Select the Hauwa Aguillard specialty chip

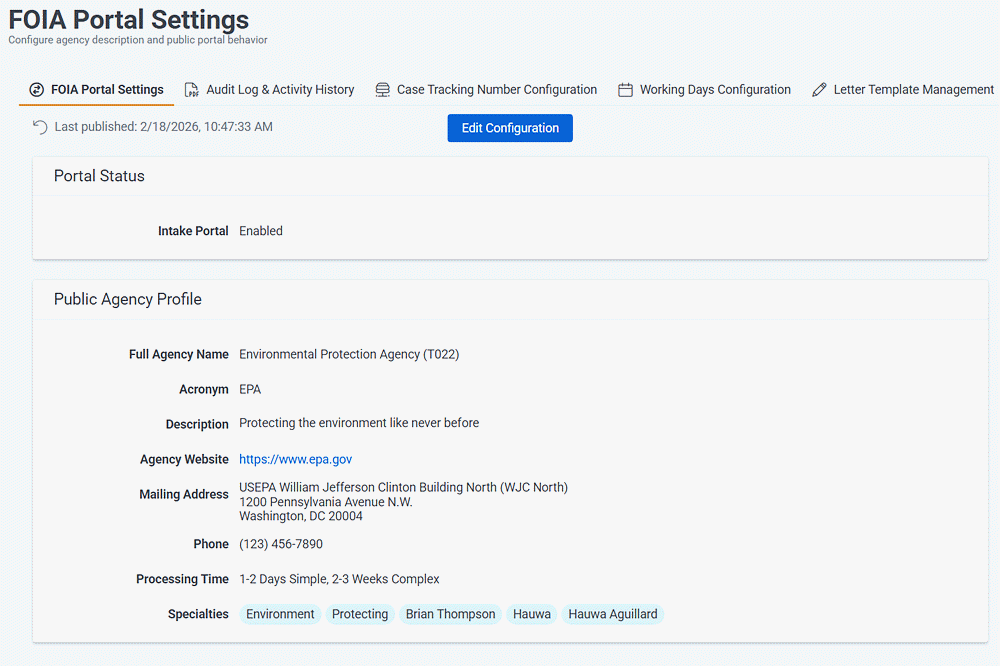(612, 613)
